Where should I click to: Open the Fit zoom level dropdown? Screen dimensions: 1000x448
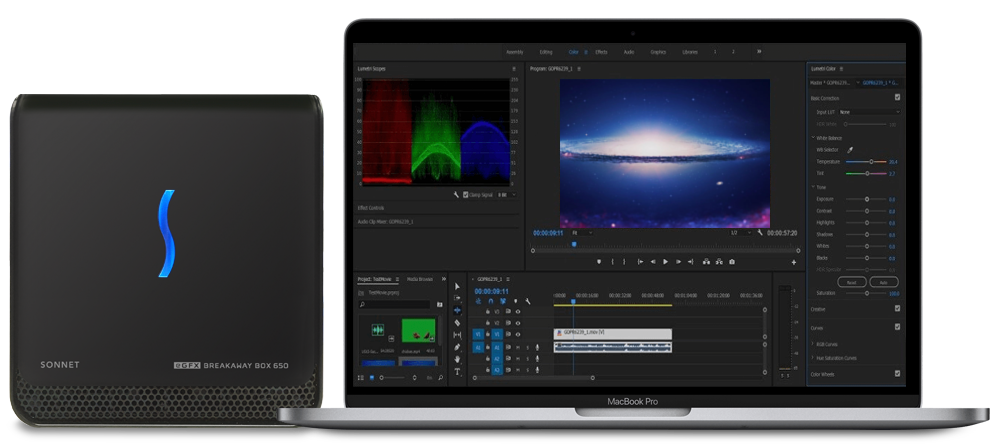click(582, 232)
